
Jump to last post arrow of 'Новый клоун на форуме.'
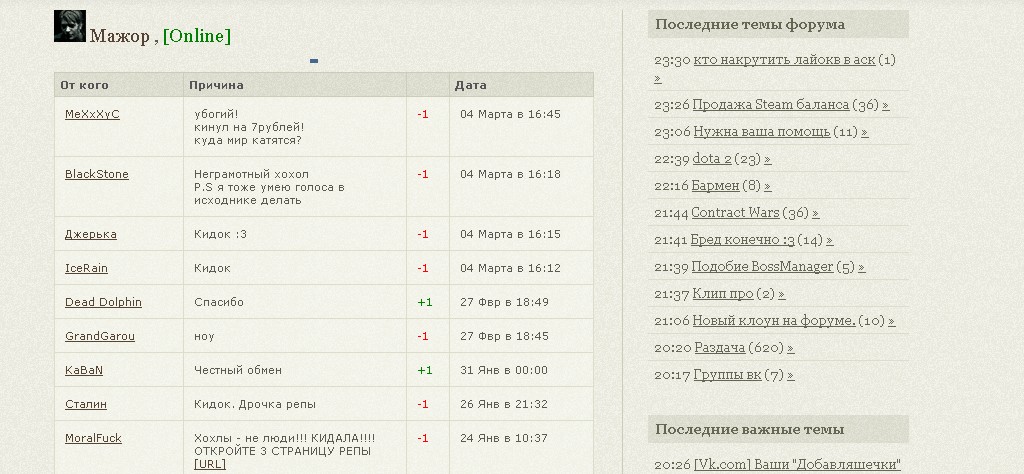pos(891,322)
